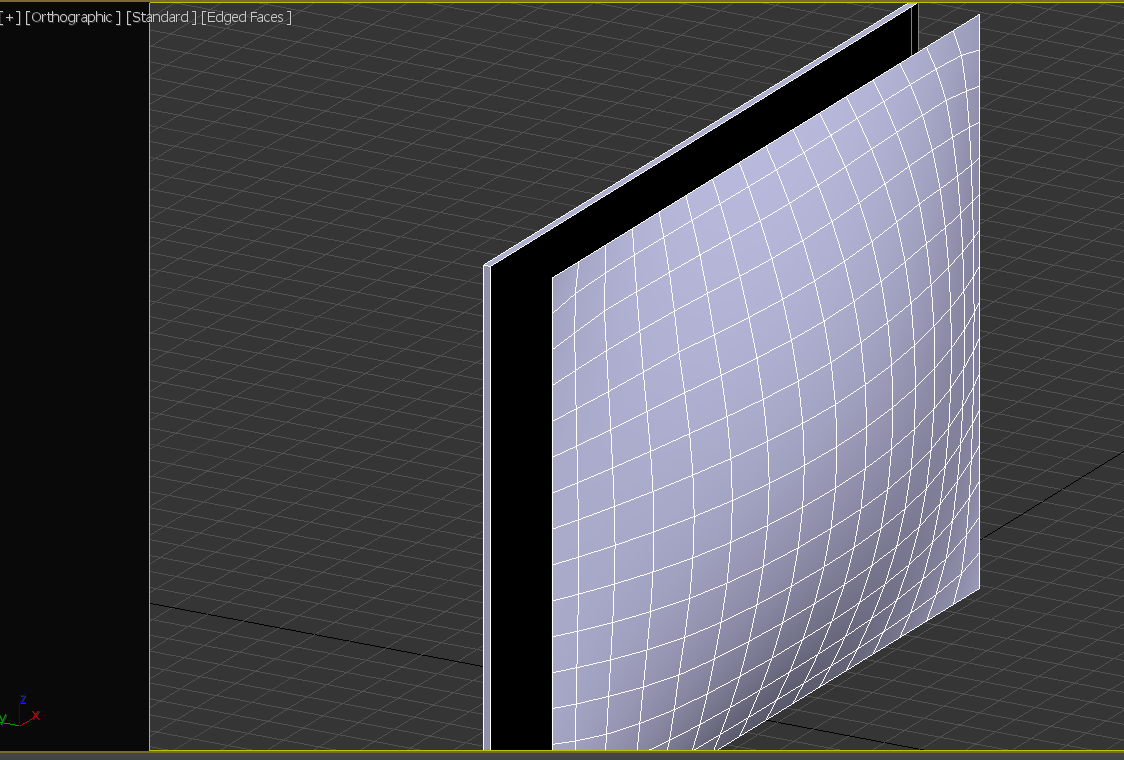Click the XYZ axis tripod icon
1124x760 pixels.
click(20, 712)
